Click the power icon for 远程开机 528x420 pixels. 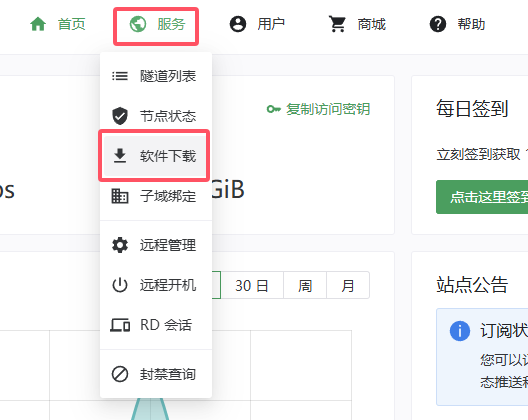[120, 285]
